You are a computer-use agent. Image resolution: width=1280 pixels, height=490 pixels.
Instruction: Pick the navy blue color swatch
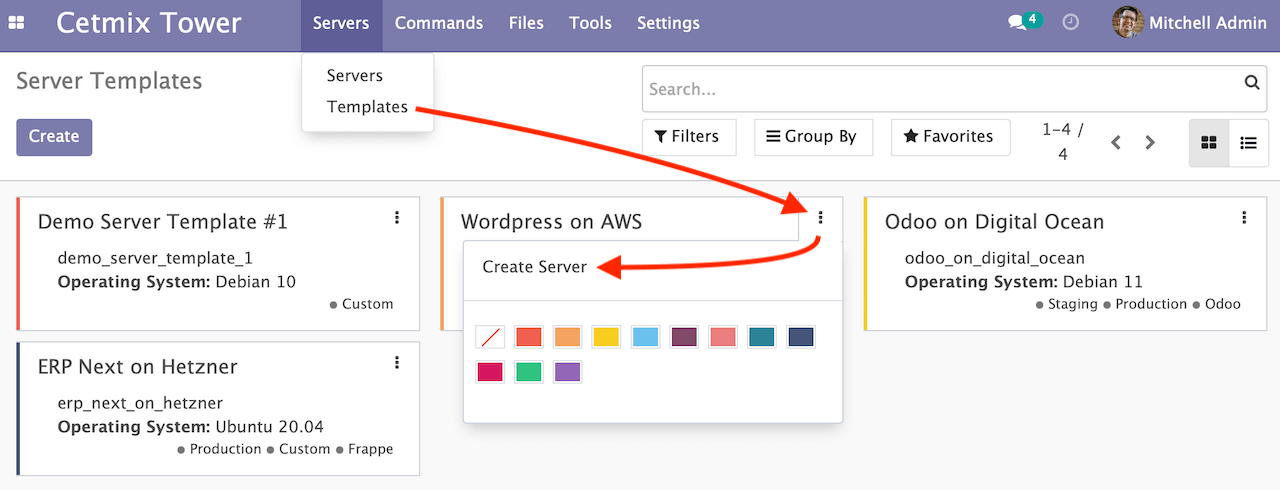click(x=801, y=338)
